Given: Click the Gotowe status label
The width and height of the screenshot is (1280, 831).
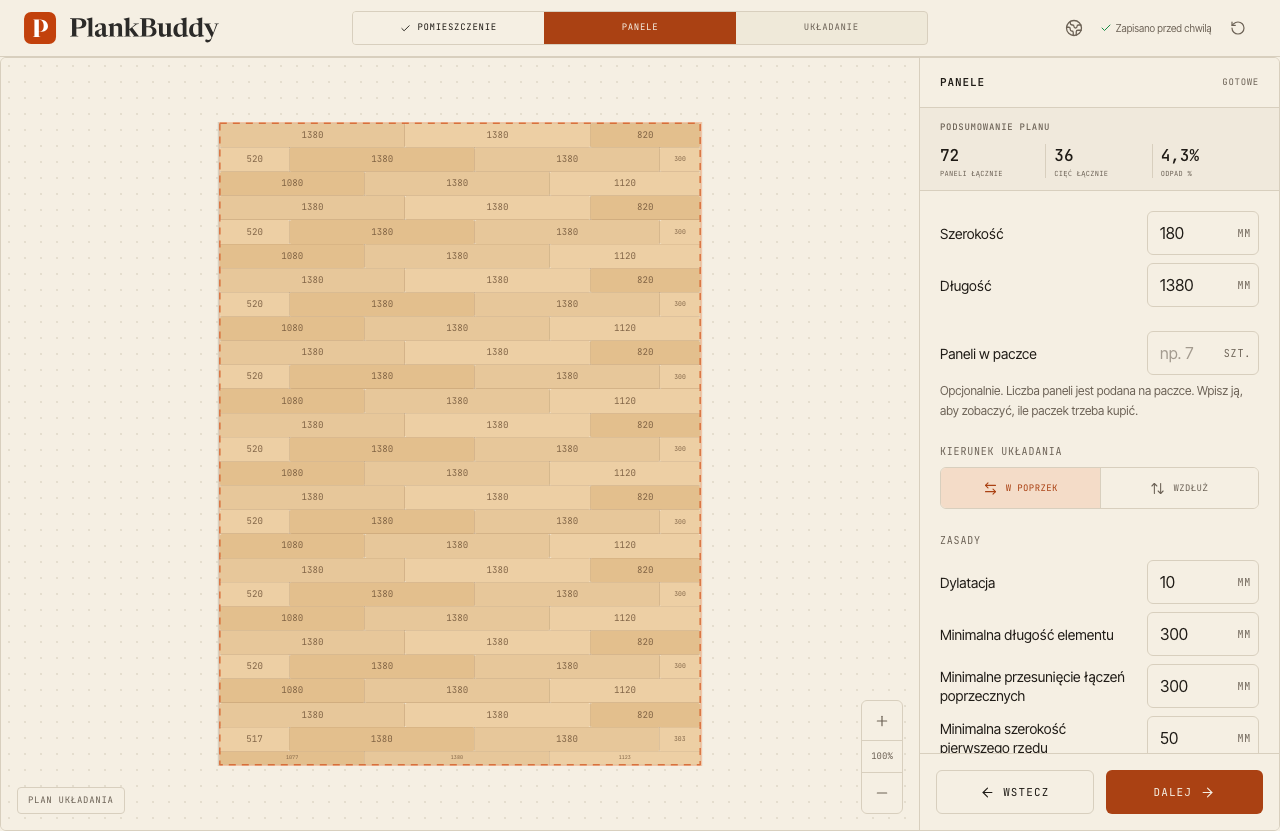Looking at the screenshot, I should (1240, 82).
